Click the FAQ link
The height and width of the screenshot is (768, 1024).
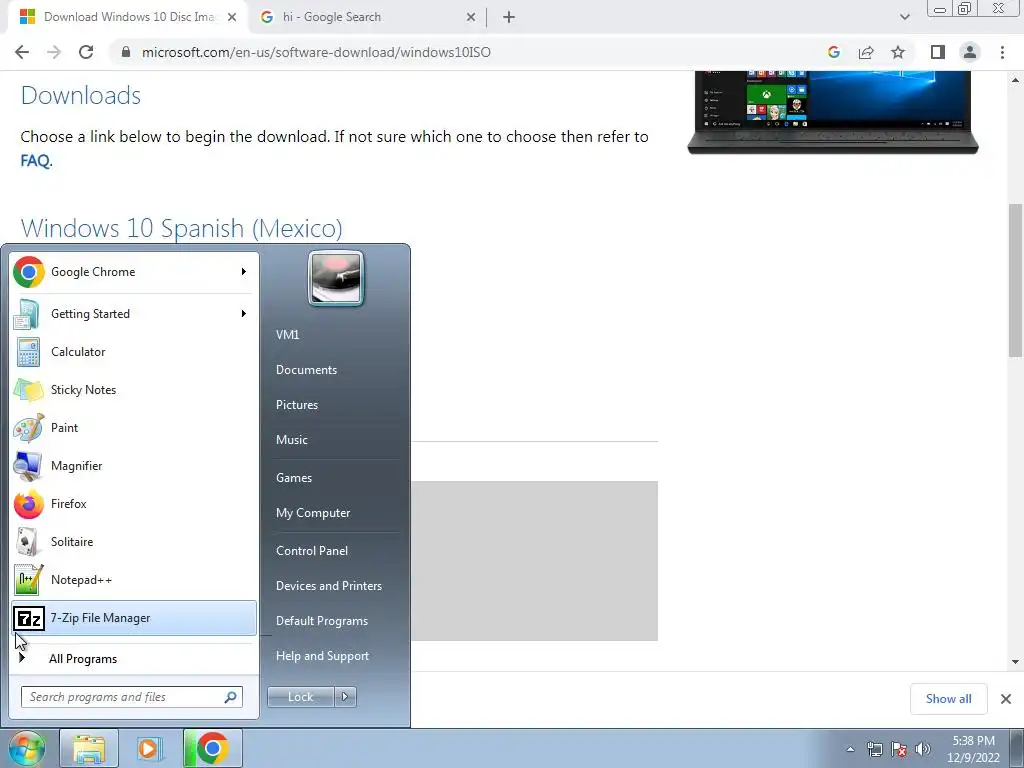point(35,161)
